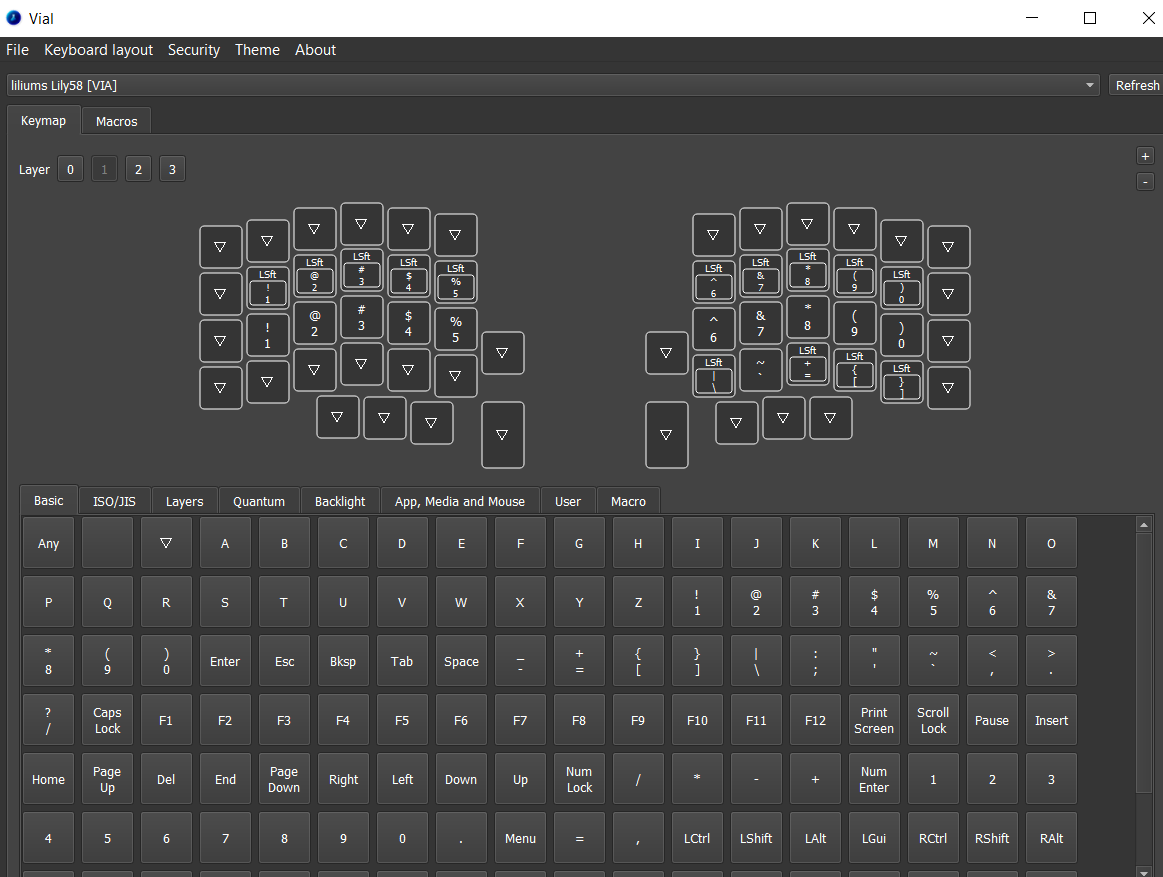The image size is (1163, 877).
Task: Open the Security menu
Action: tap(194, 50)
